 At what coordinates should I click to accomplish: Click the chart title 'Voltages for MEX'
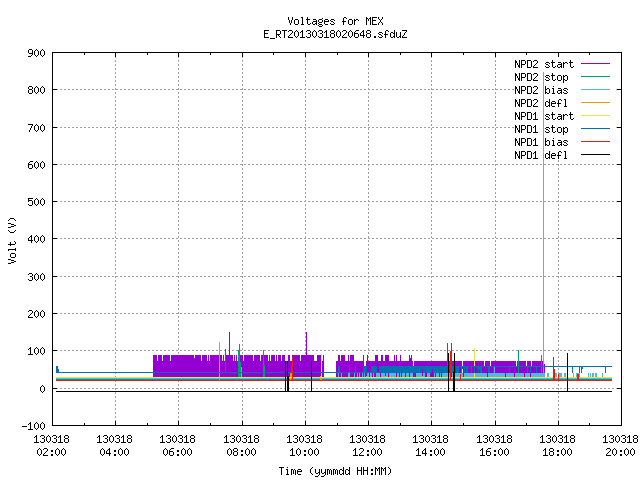[x=335, y=21]
